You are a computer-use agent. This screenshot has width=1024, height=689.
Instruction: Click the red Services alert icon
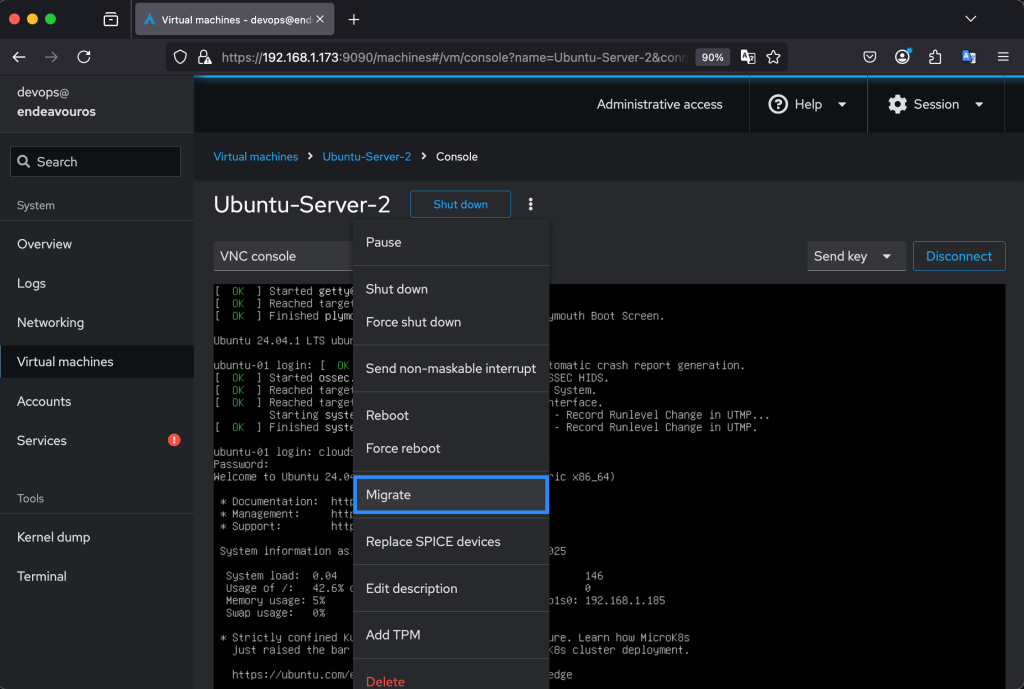(x=174, y=440)
